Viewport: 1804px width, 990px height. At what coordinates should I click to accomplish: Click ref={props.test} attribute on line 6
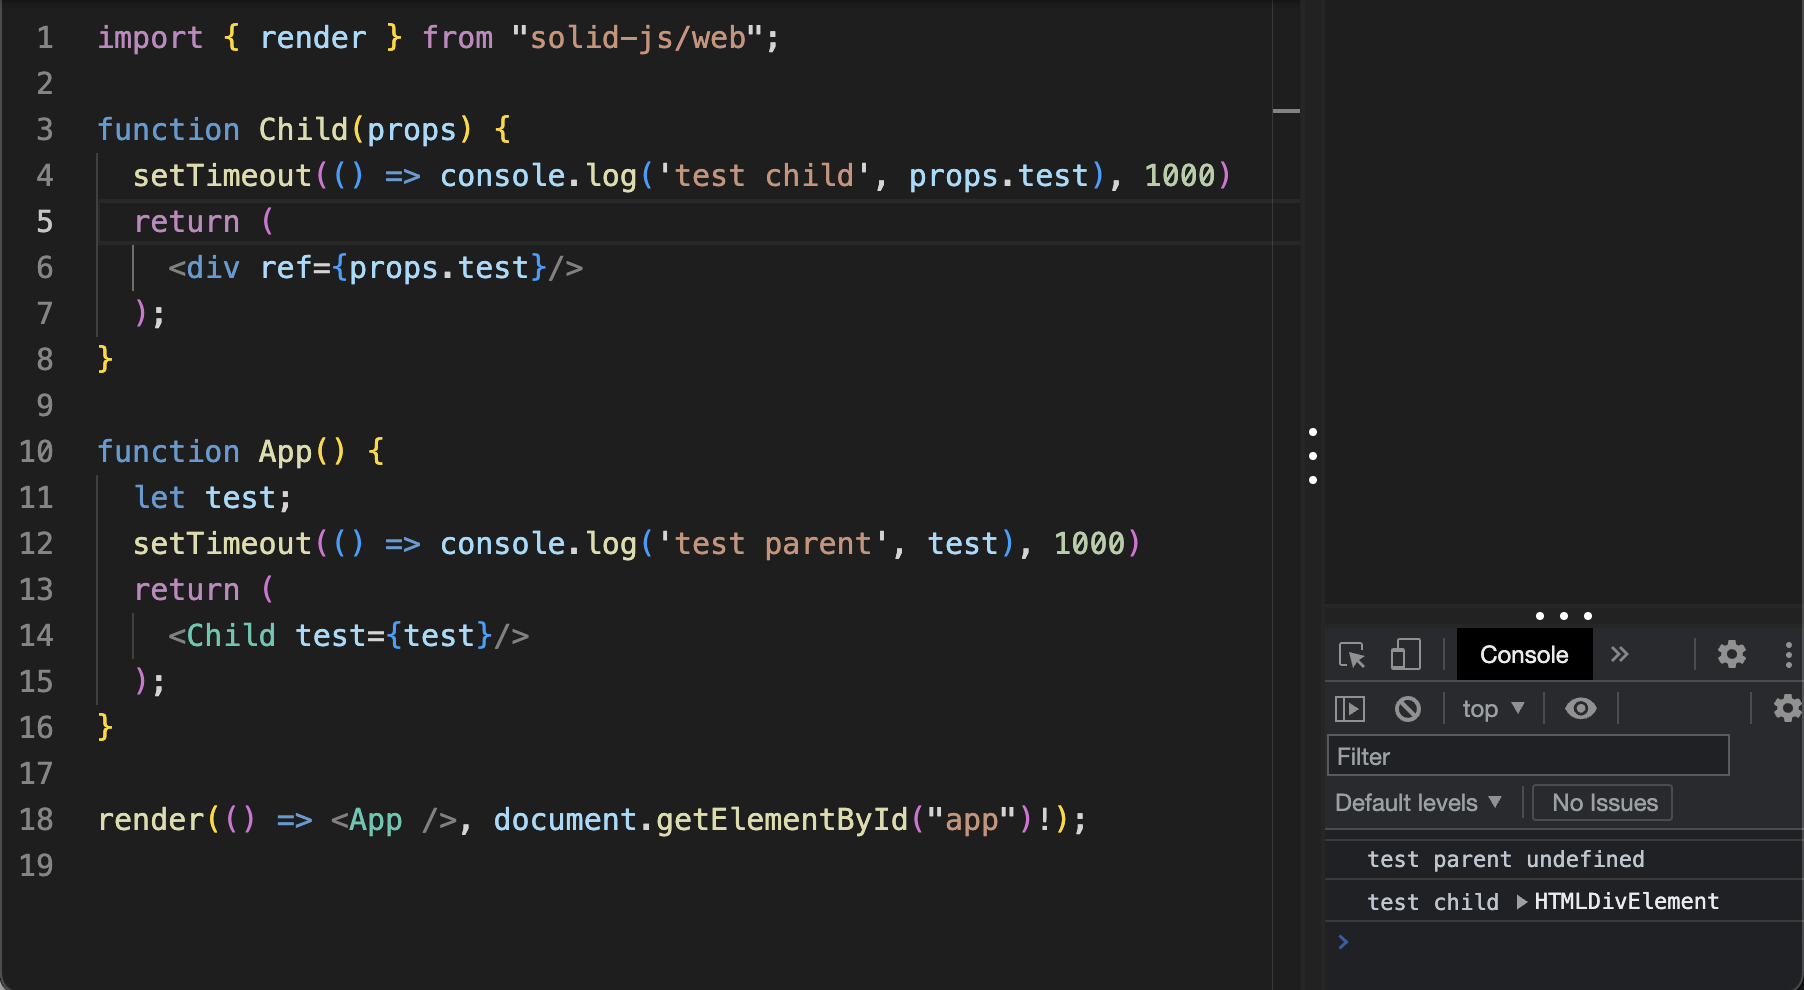point(404,268)
